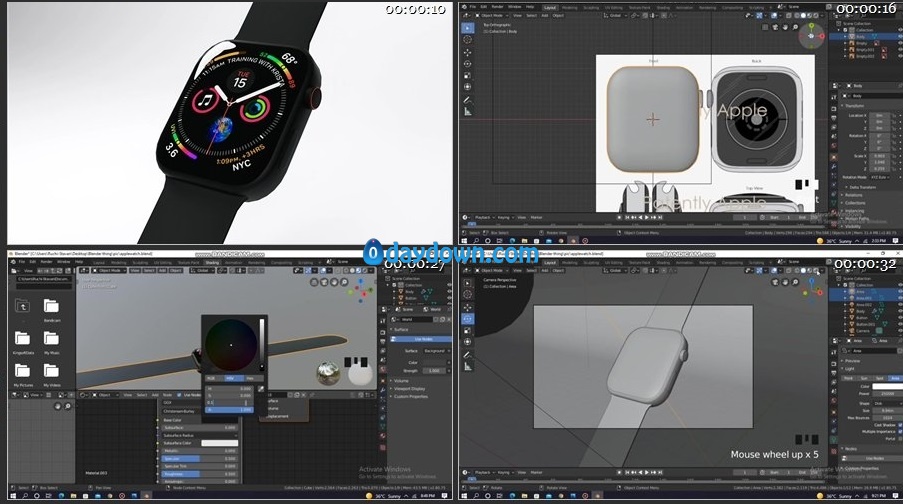Open File menu in 00:00:16 frame

(473, 7)
